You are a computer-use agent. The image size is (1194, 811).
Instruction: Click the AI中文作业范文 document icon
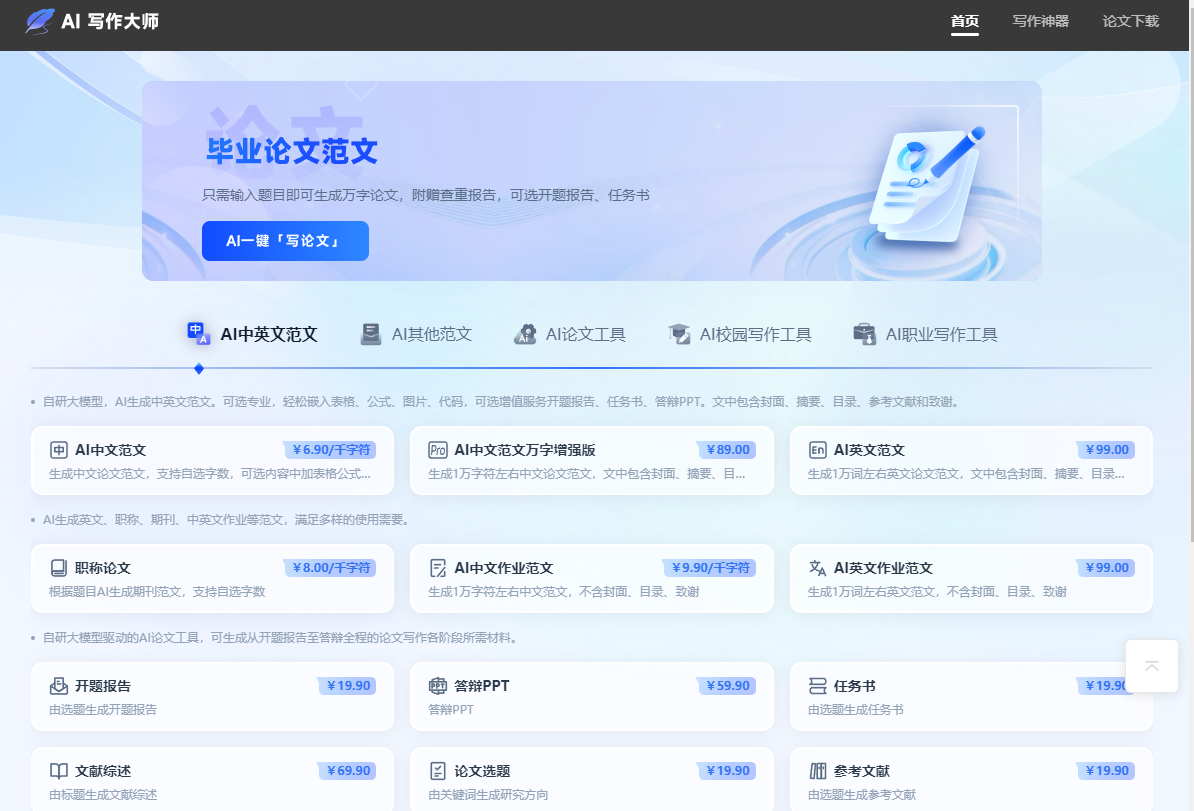(x=438, y=568)
